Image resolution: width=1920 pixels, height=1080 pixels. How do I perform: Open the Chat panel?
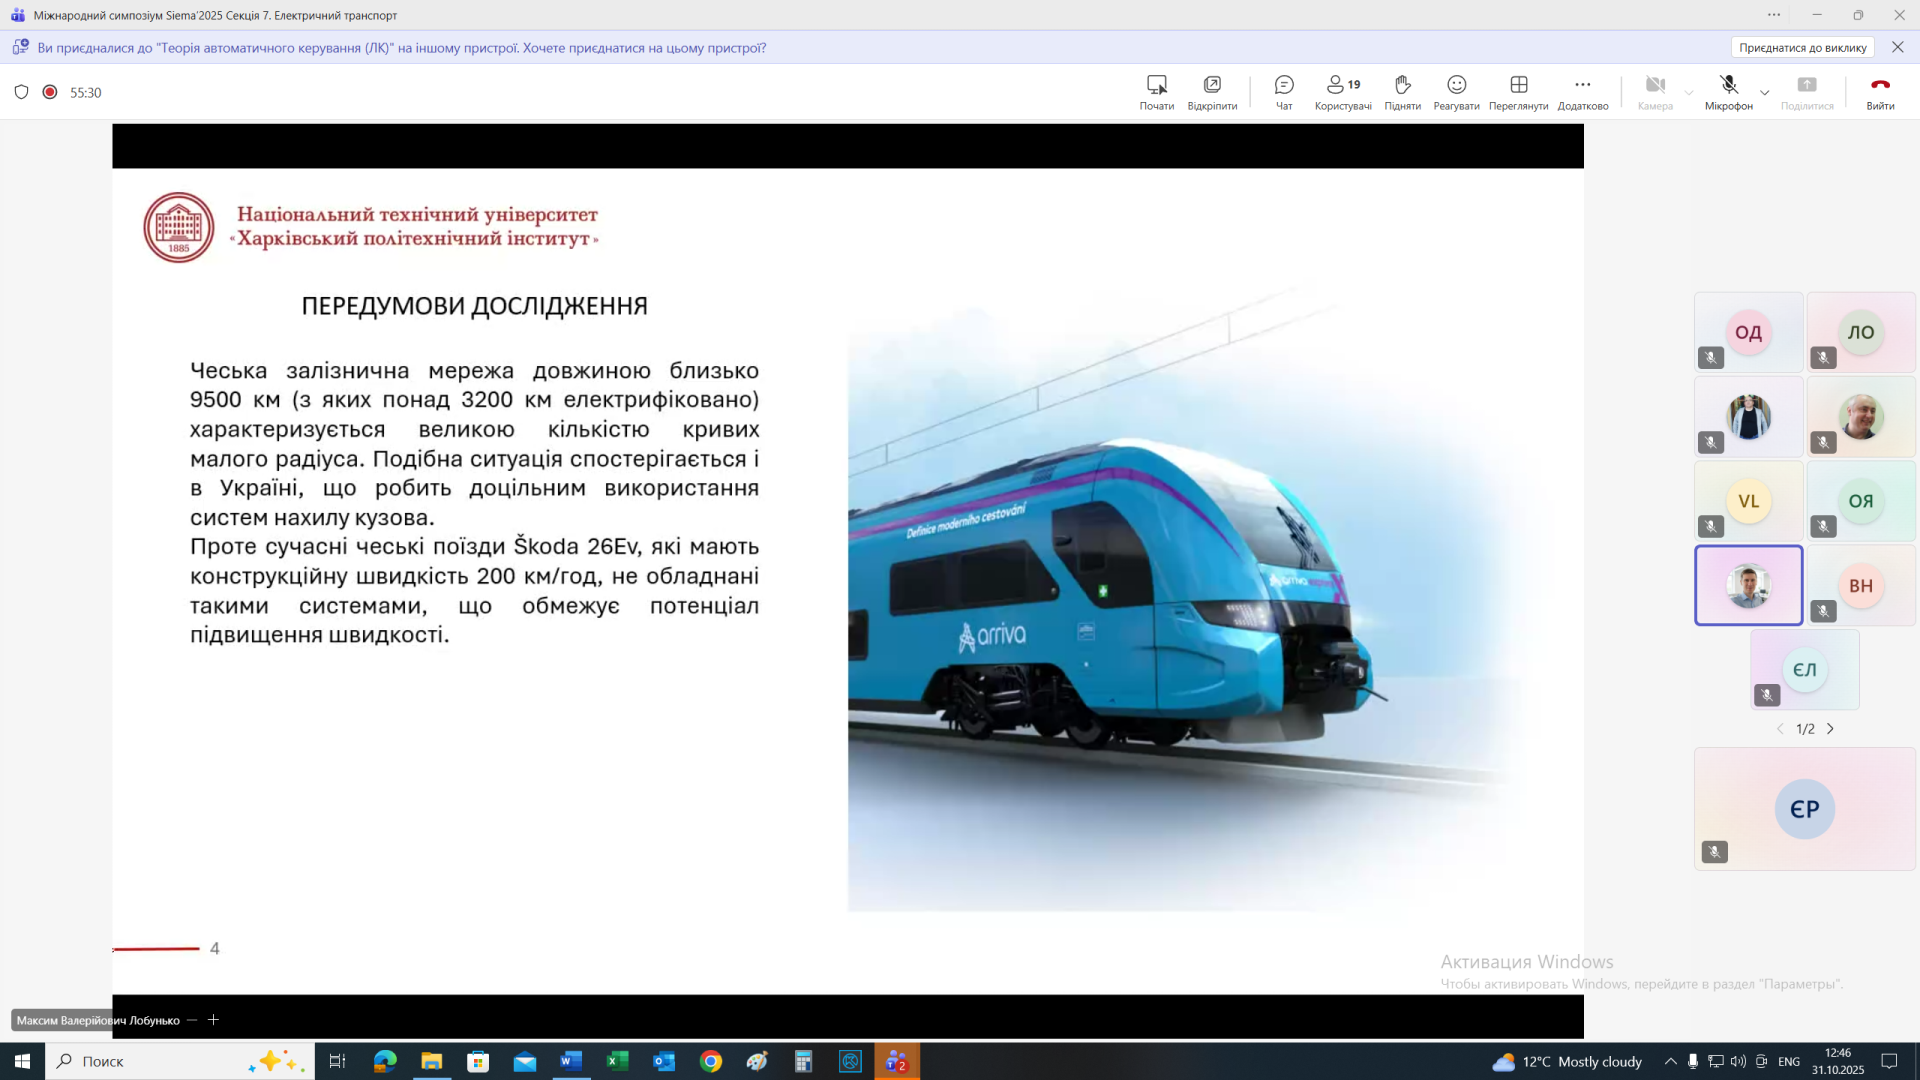tap(1284, 91)
